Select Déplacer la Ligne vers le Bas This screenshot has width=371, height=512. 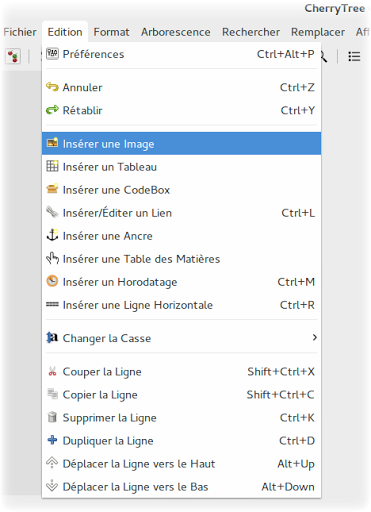tap(182, 487)
